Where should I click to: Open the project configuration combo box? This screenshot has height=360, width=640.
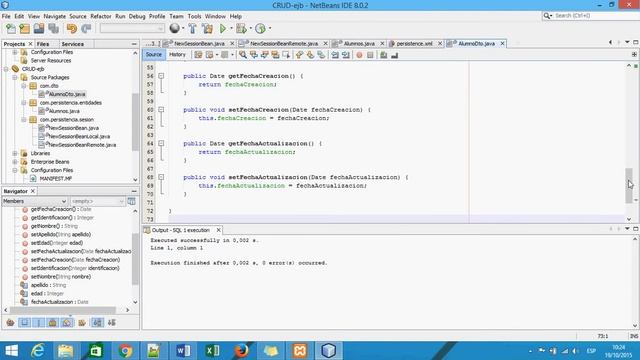pos(132,28)
